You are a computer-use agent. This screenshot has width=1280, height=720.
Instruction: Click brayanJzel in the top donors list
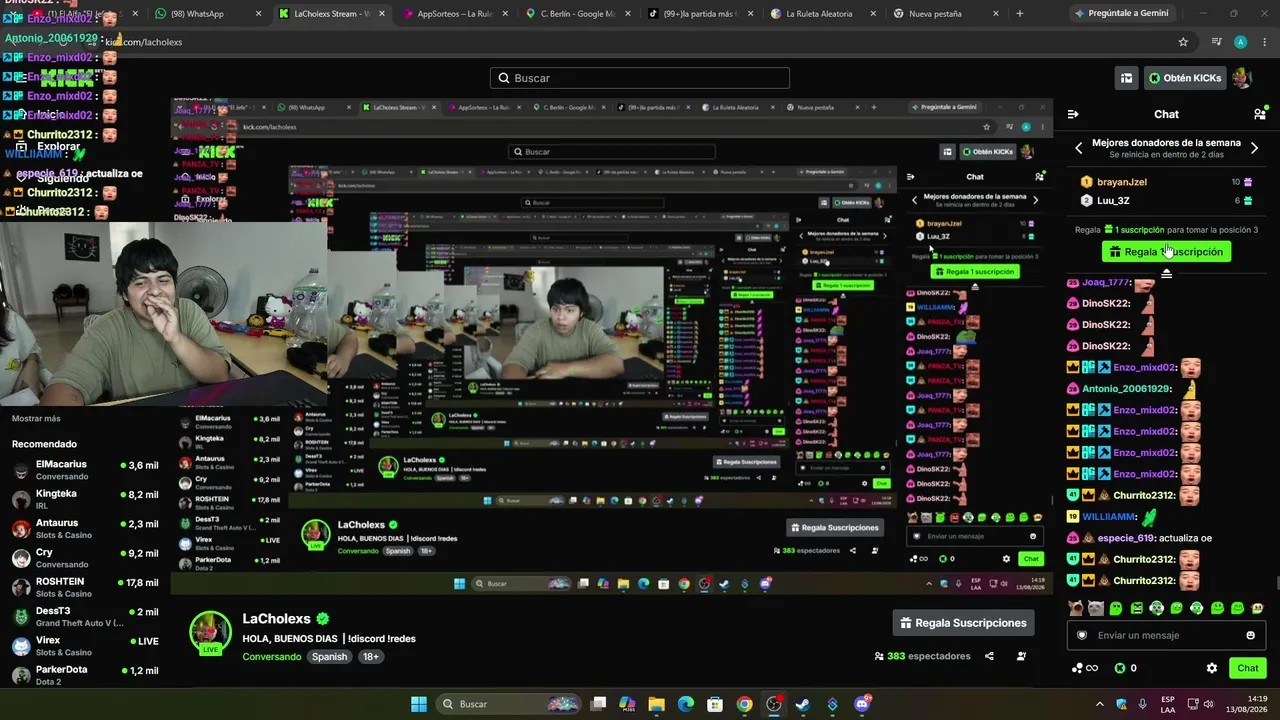pyautogui.click(x=1122, y=182)
